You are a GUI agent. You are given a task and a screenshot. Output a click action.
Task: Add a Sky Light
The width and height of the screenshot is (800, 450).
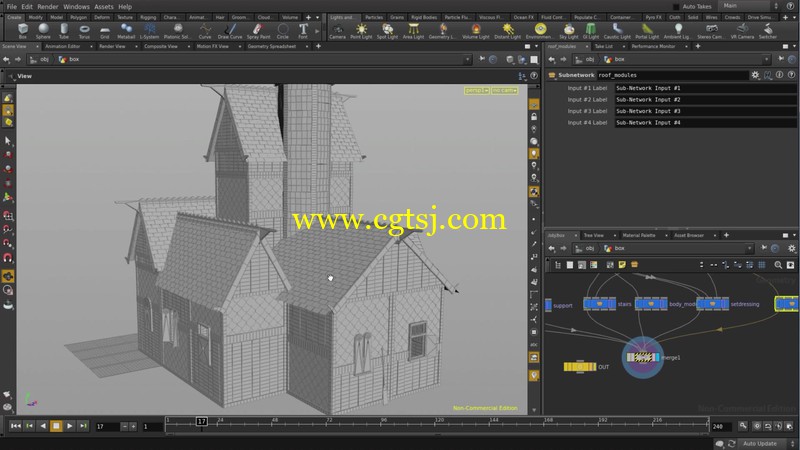tap(569, 31)
